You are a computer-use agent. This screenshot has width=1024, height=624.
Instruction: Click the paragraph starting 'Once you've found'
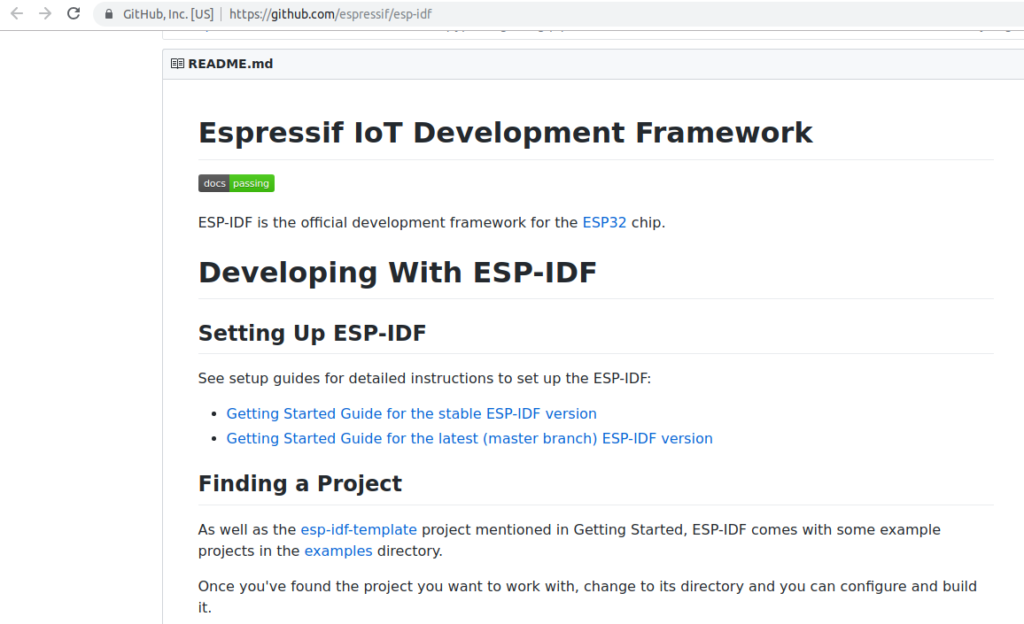click(588, 597)
